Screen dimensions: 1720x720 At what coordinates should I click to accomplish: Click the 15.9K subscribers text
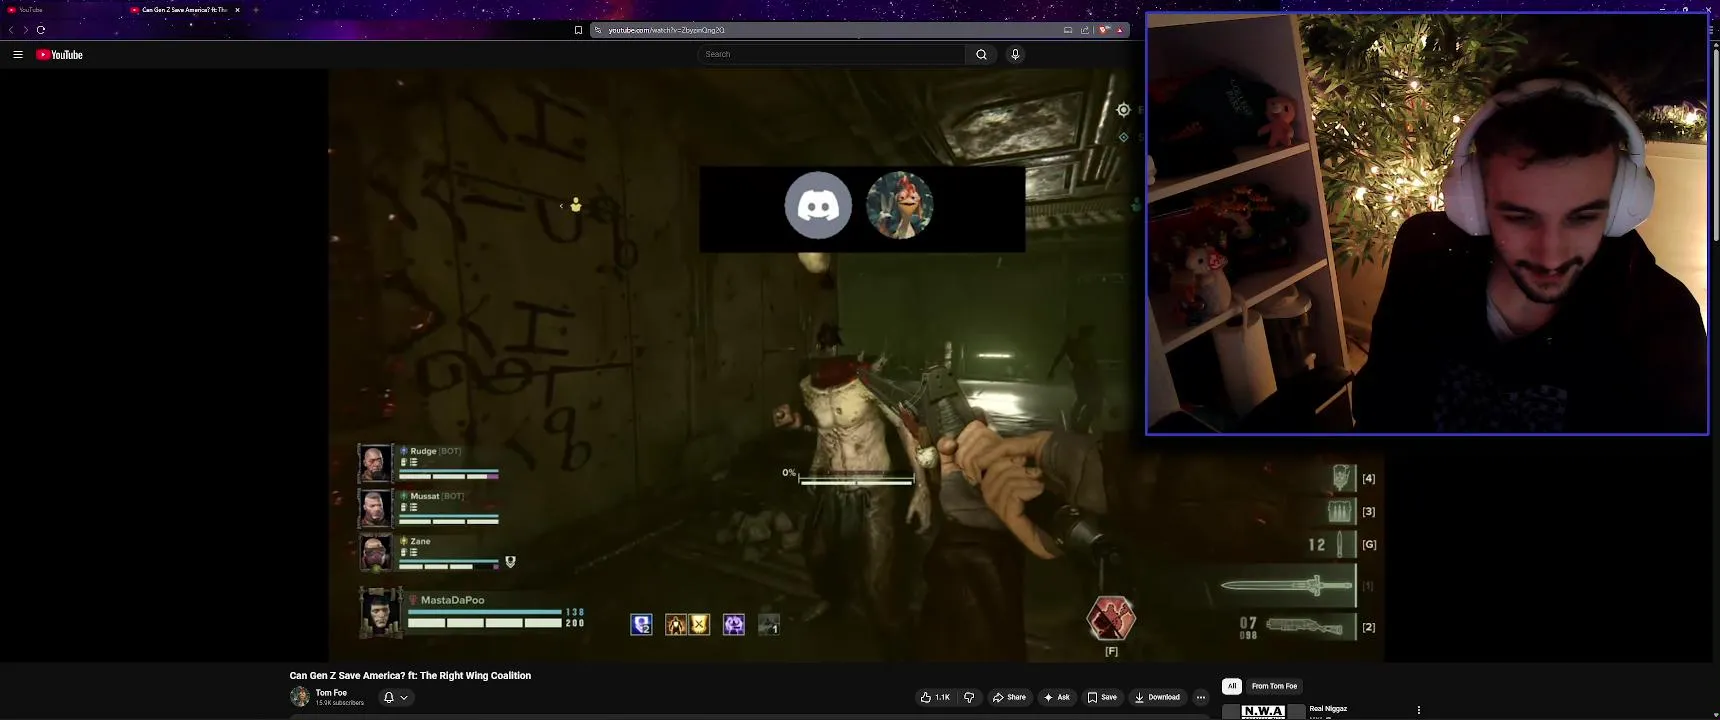pyautogui.click(x=340, y=703)
